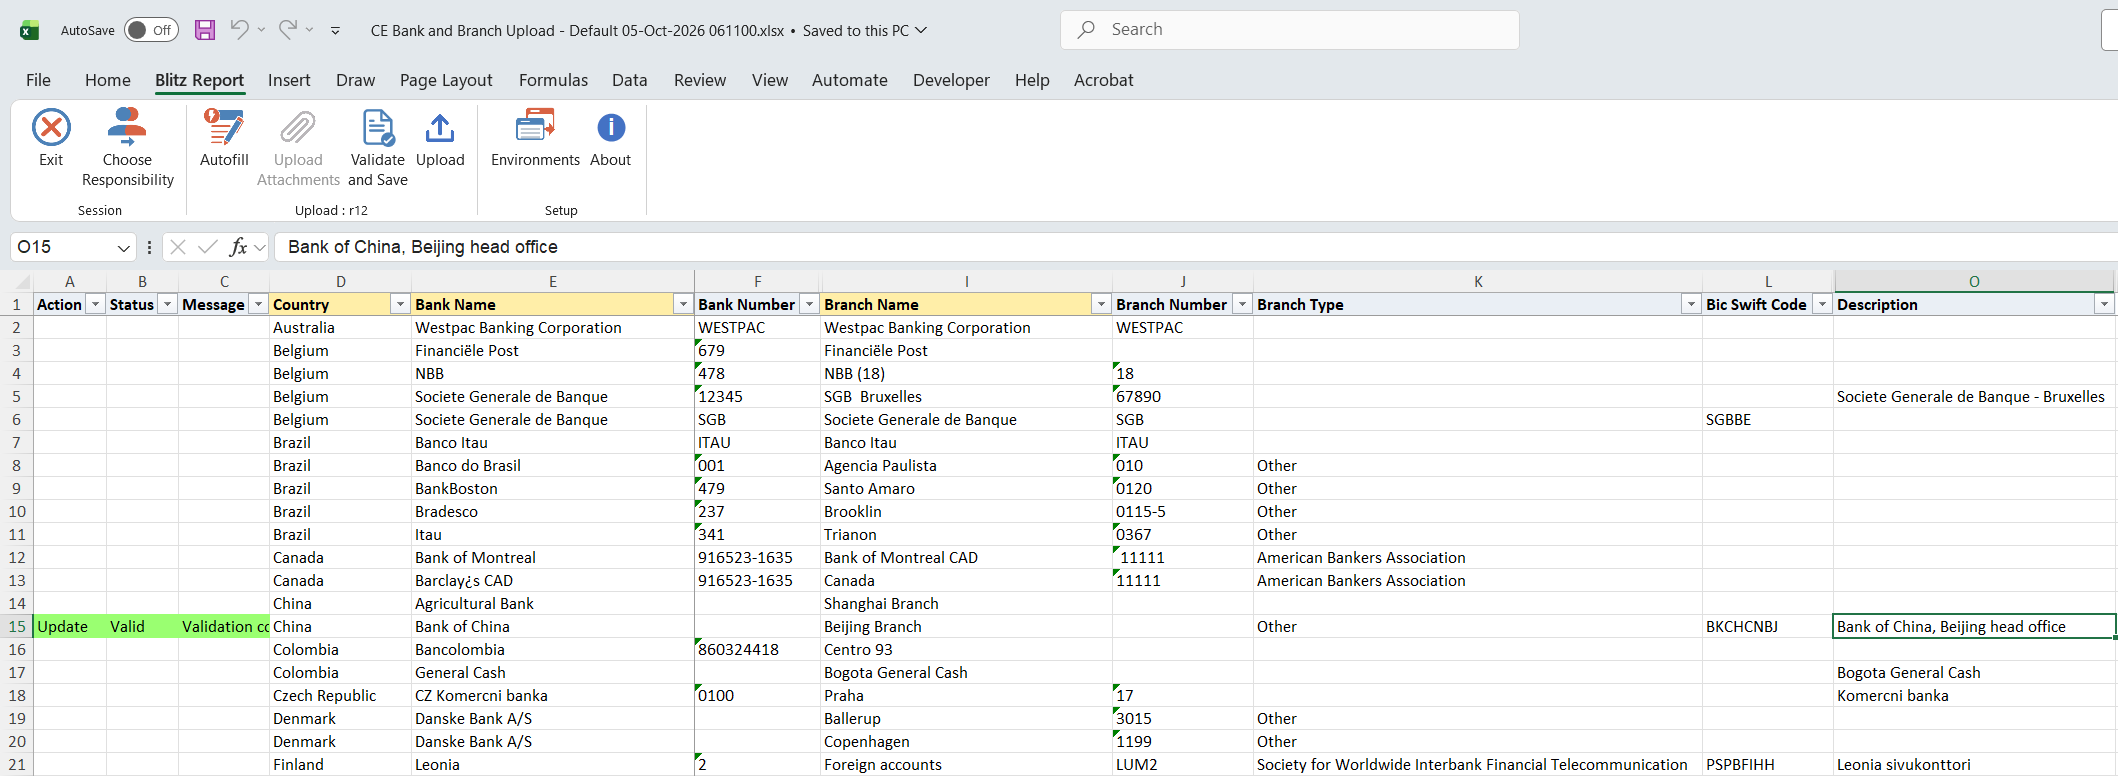Select the BKCHCNBJ swift code cell

pyautogui.click(x=1768, y=626)
